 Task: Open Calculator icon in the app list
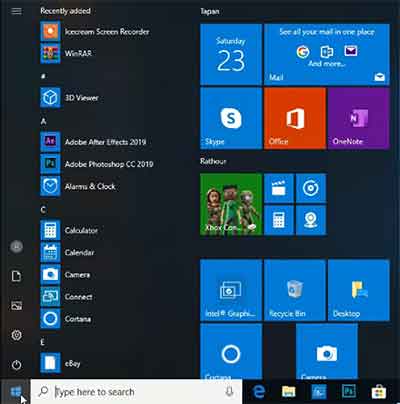(x=50, y=230)
